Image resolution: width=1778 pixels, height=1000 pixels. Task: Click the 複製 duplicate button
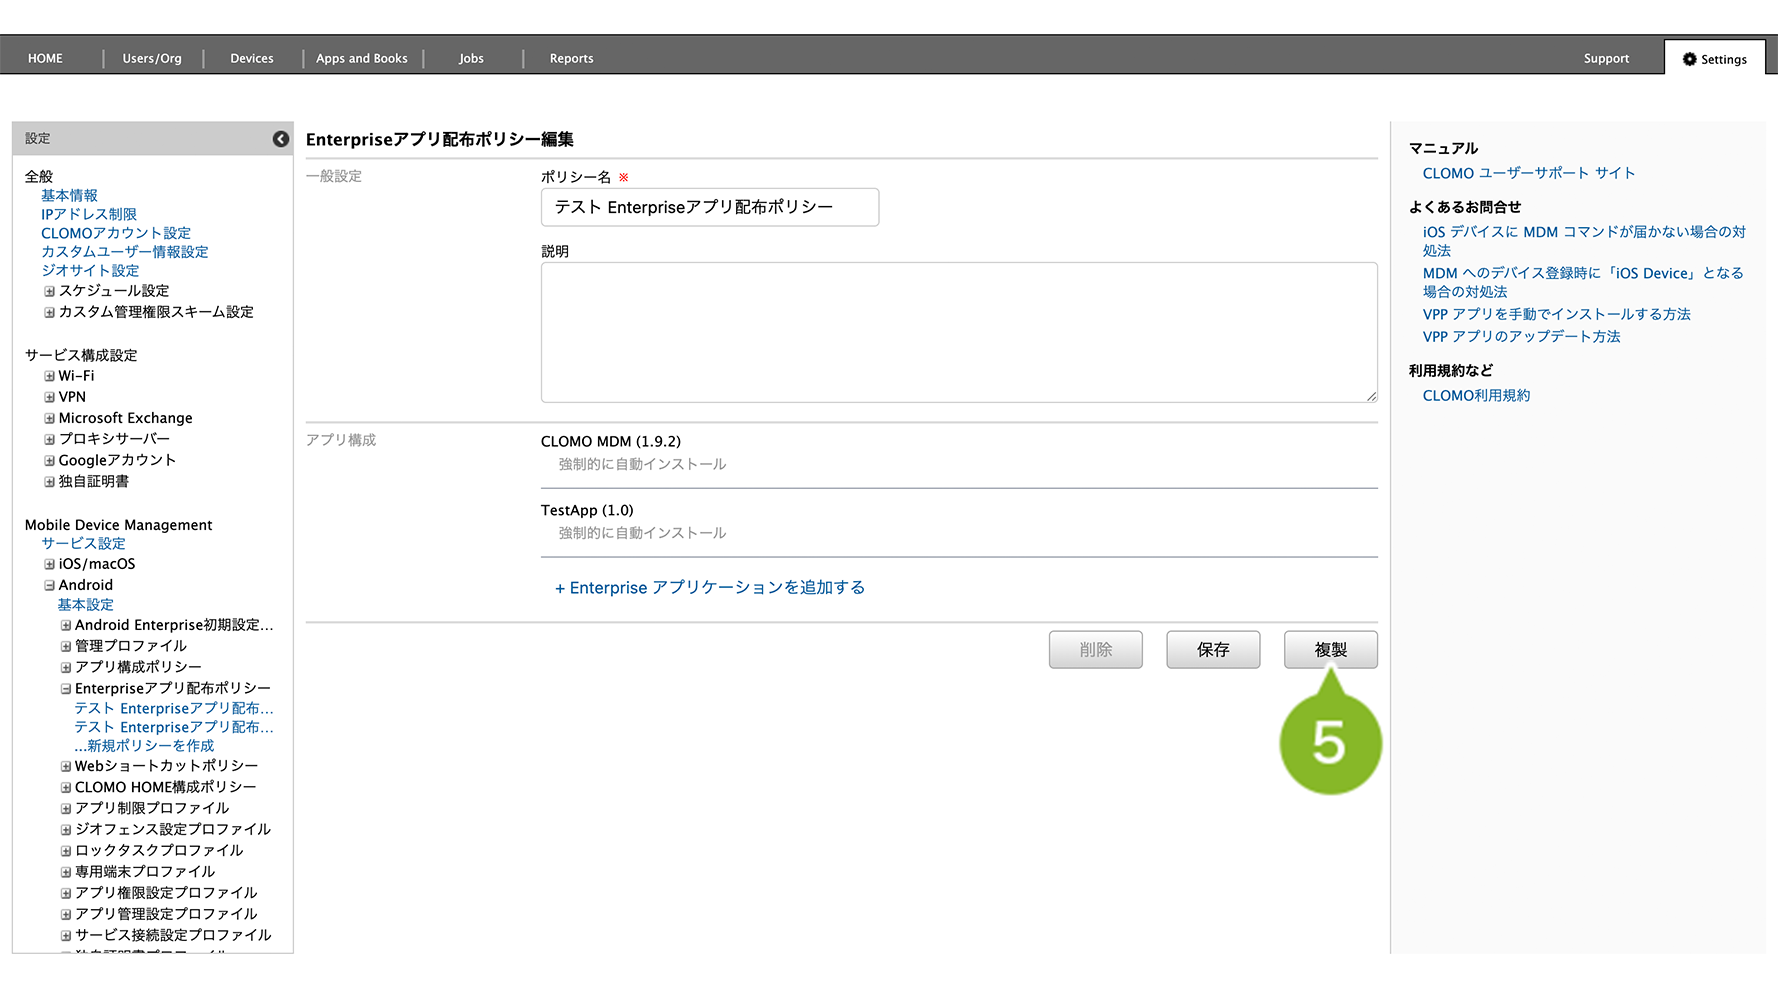pos(1330,650)
